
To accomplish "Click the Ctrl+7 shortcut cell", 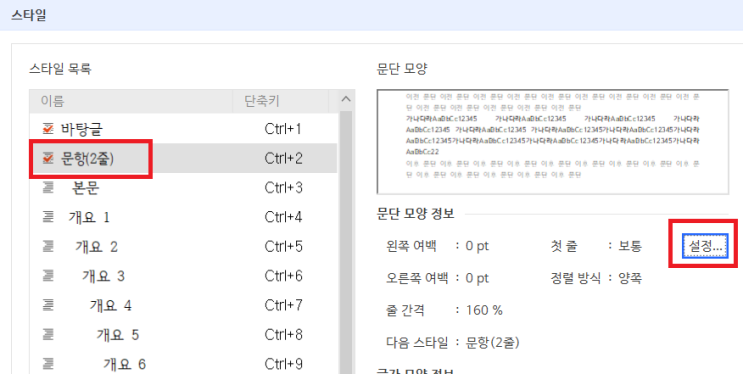I will 283,305.
